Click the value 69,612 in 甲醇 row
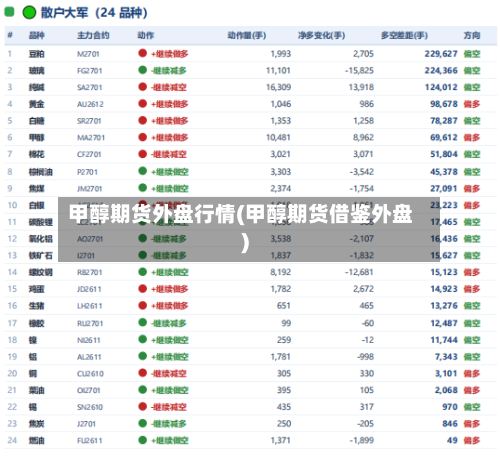500x460 pixels. (x=444, y=137)
